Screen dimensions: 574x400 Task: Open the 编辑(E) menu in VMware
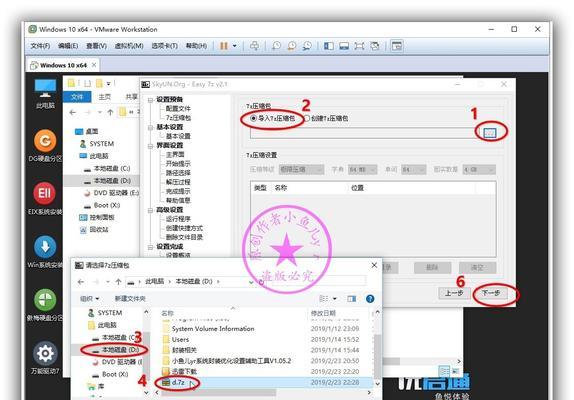(68, 46)
